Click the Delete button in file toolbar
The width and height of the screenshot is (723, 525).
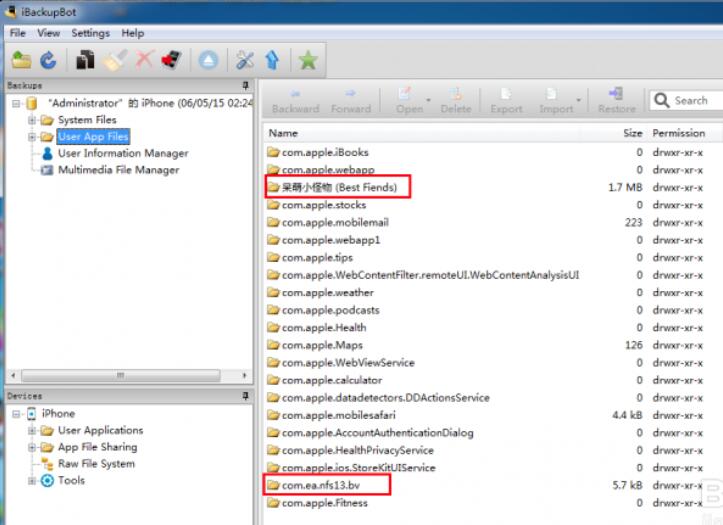(456, 101)
